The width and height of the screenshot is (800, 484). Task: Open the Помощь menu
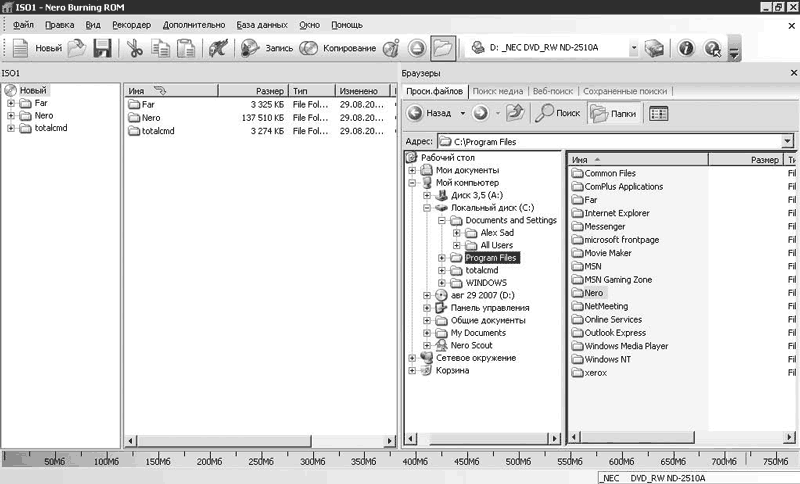(x=347, y=24)
